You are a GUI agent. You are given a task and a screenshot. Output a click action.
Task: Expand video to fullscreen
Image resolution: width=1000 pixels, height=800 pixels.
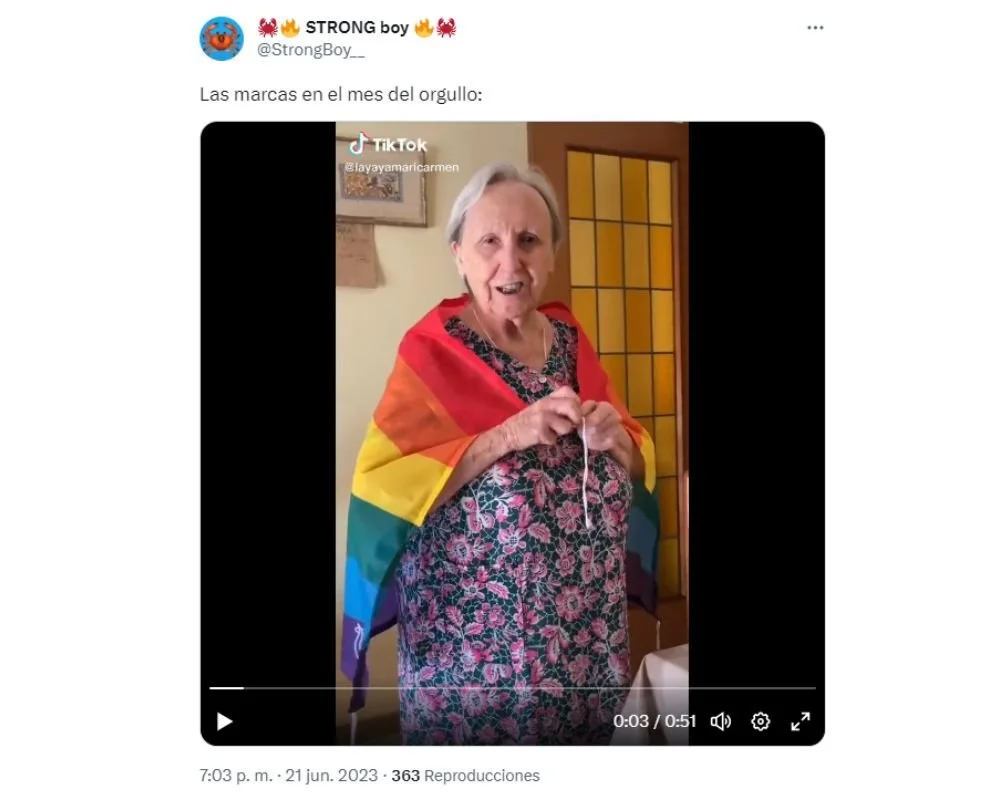point(800,722)
